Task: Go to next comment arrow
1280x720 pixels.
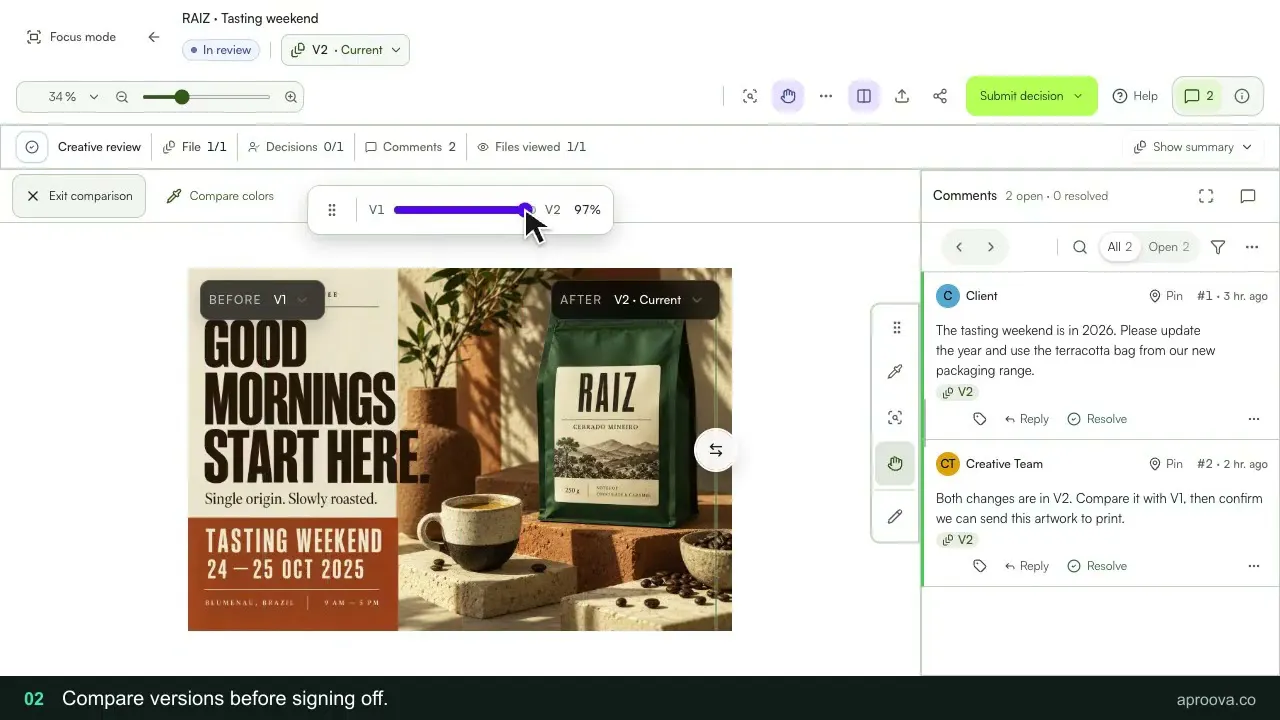Action: (x=991, y=247)
